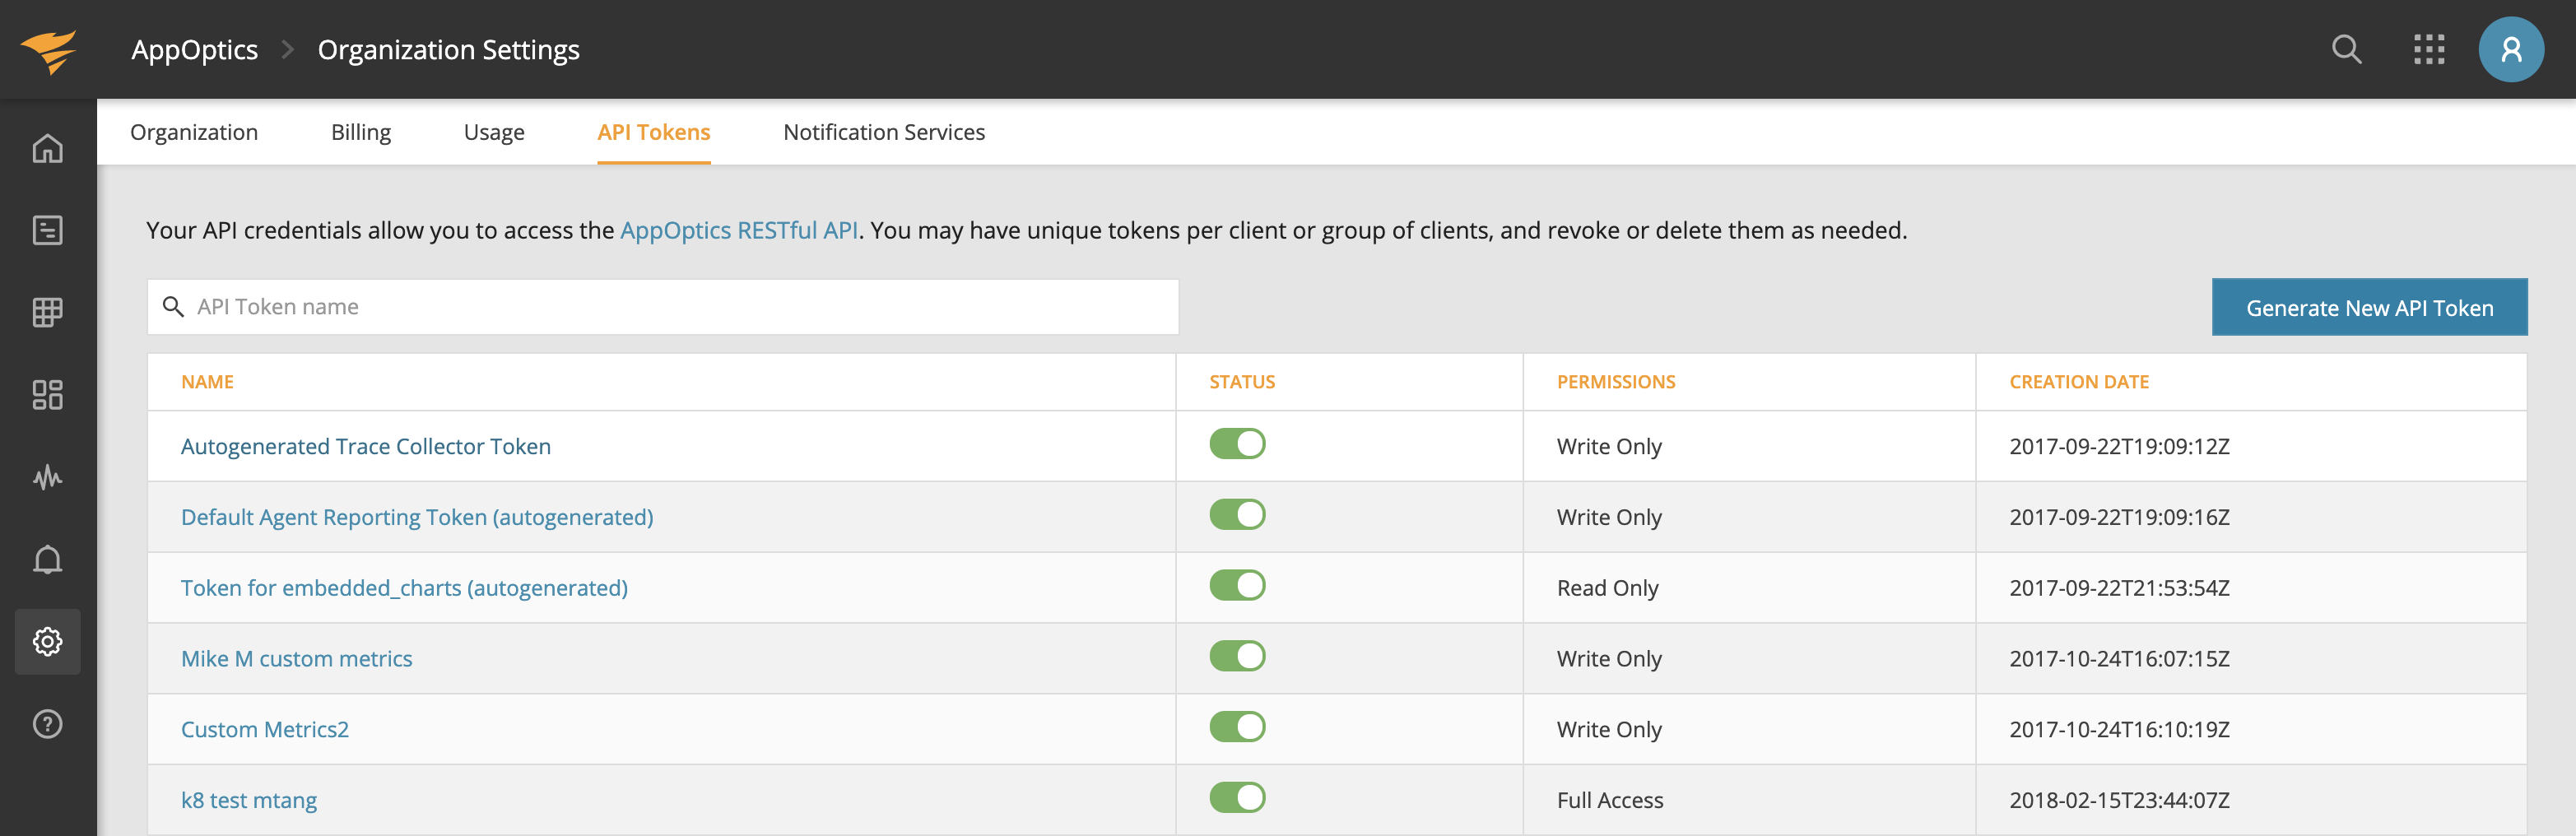The height and width of the screenshot is (836, 2576).
Task: Click the SolarWinds logo icon
Action: (x=48, y=50)
